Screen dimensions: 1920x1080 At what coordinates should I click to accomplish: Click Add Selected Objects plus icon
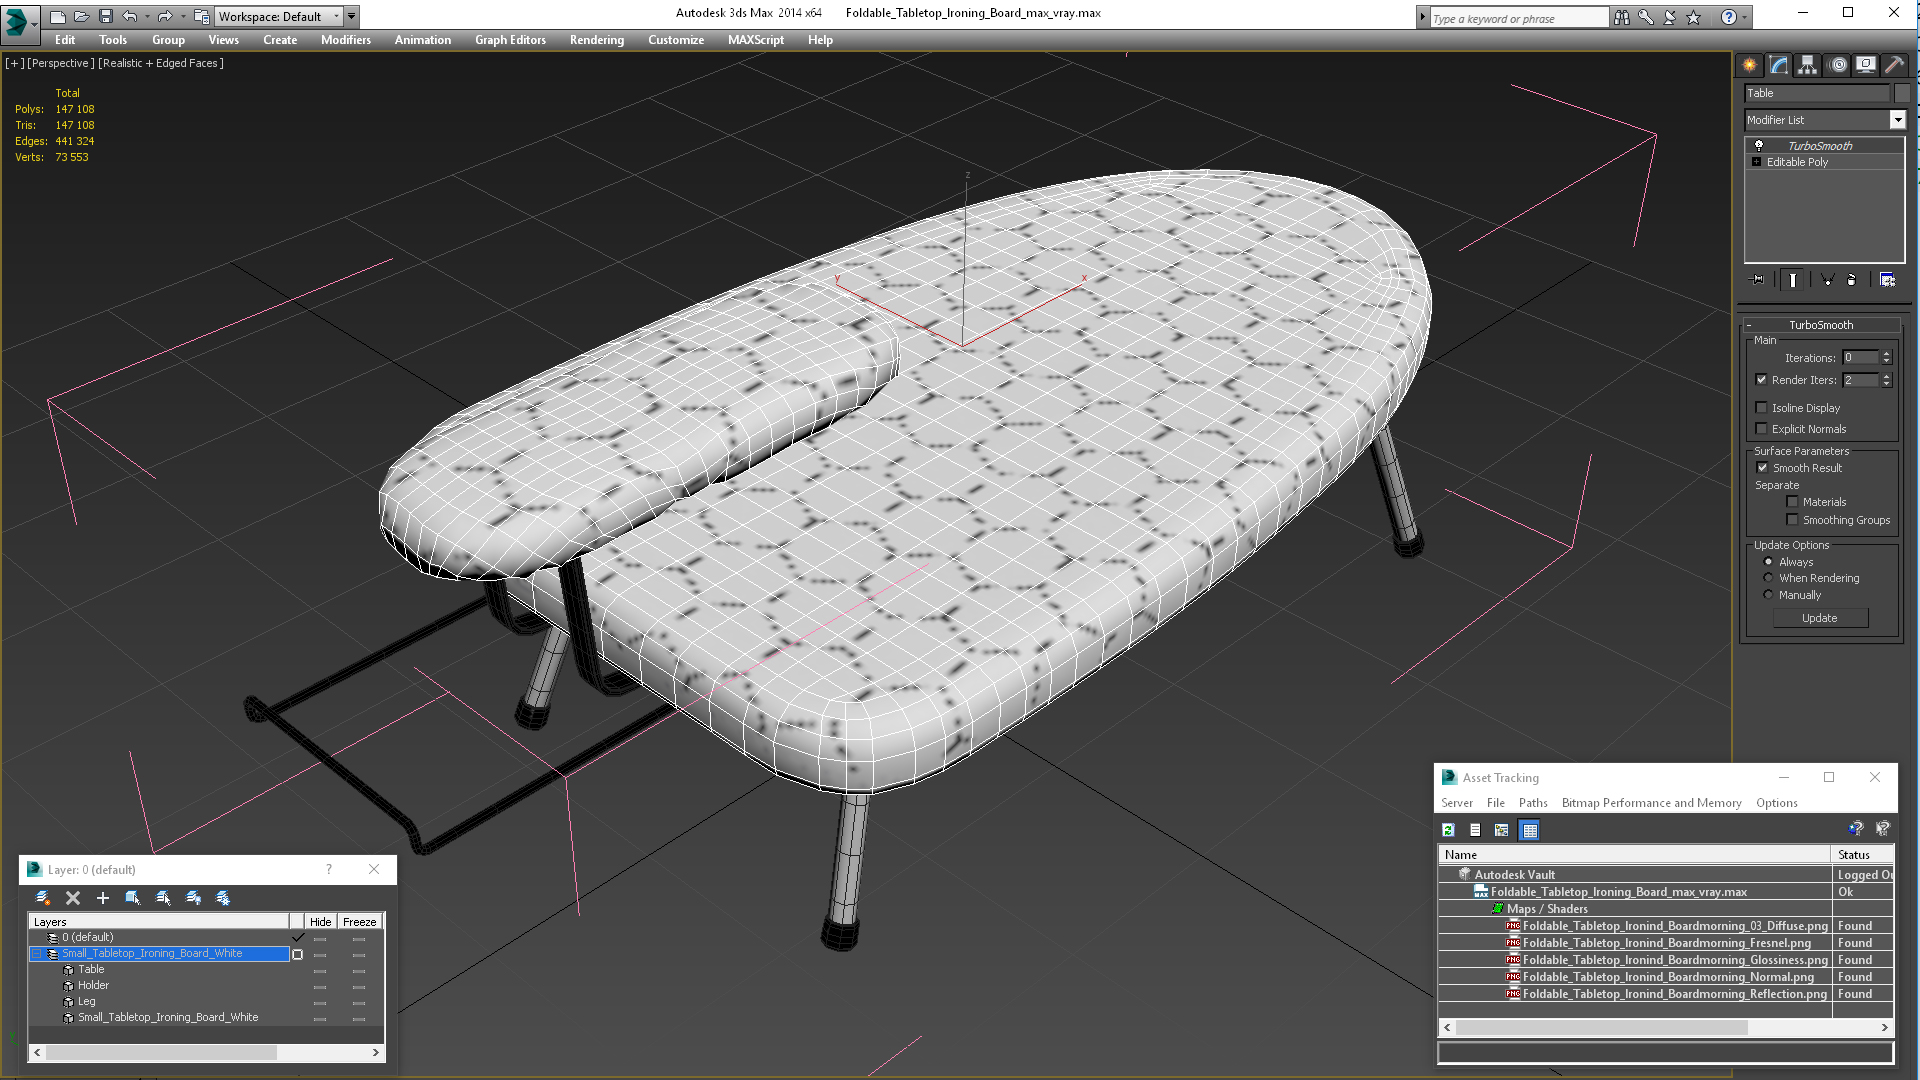[x=102, y=898]
